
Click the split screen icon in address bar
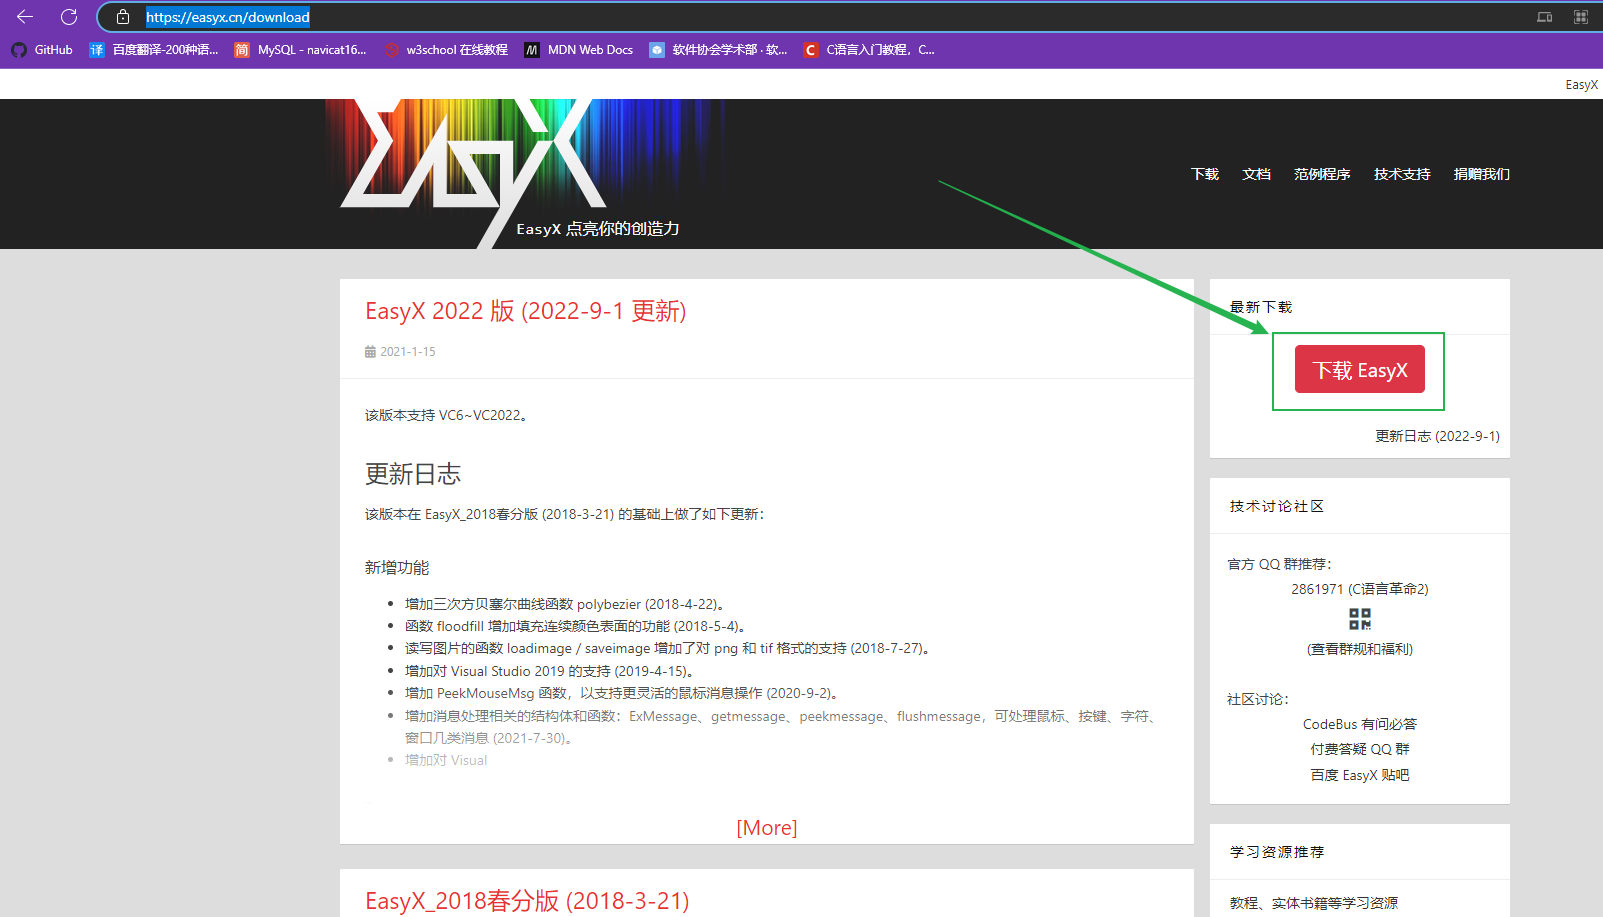coord(1544,17)
